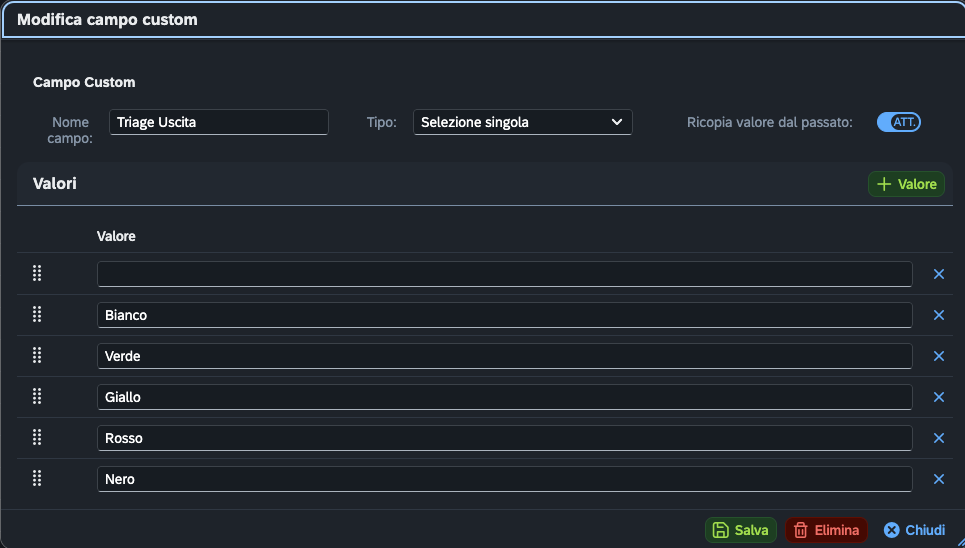Close the dialog with Chiudi
Screen dimensions: 965x548
coord(914,530)
